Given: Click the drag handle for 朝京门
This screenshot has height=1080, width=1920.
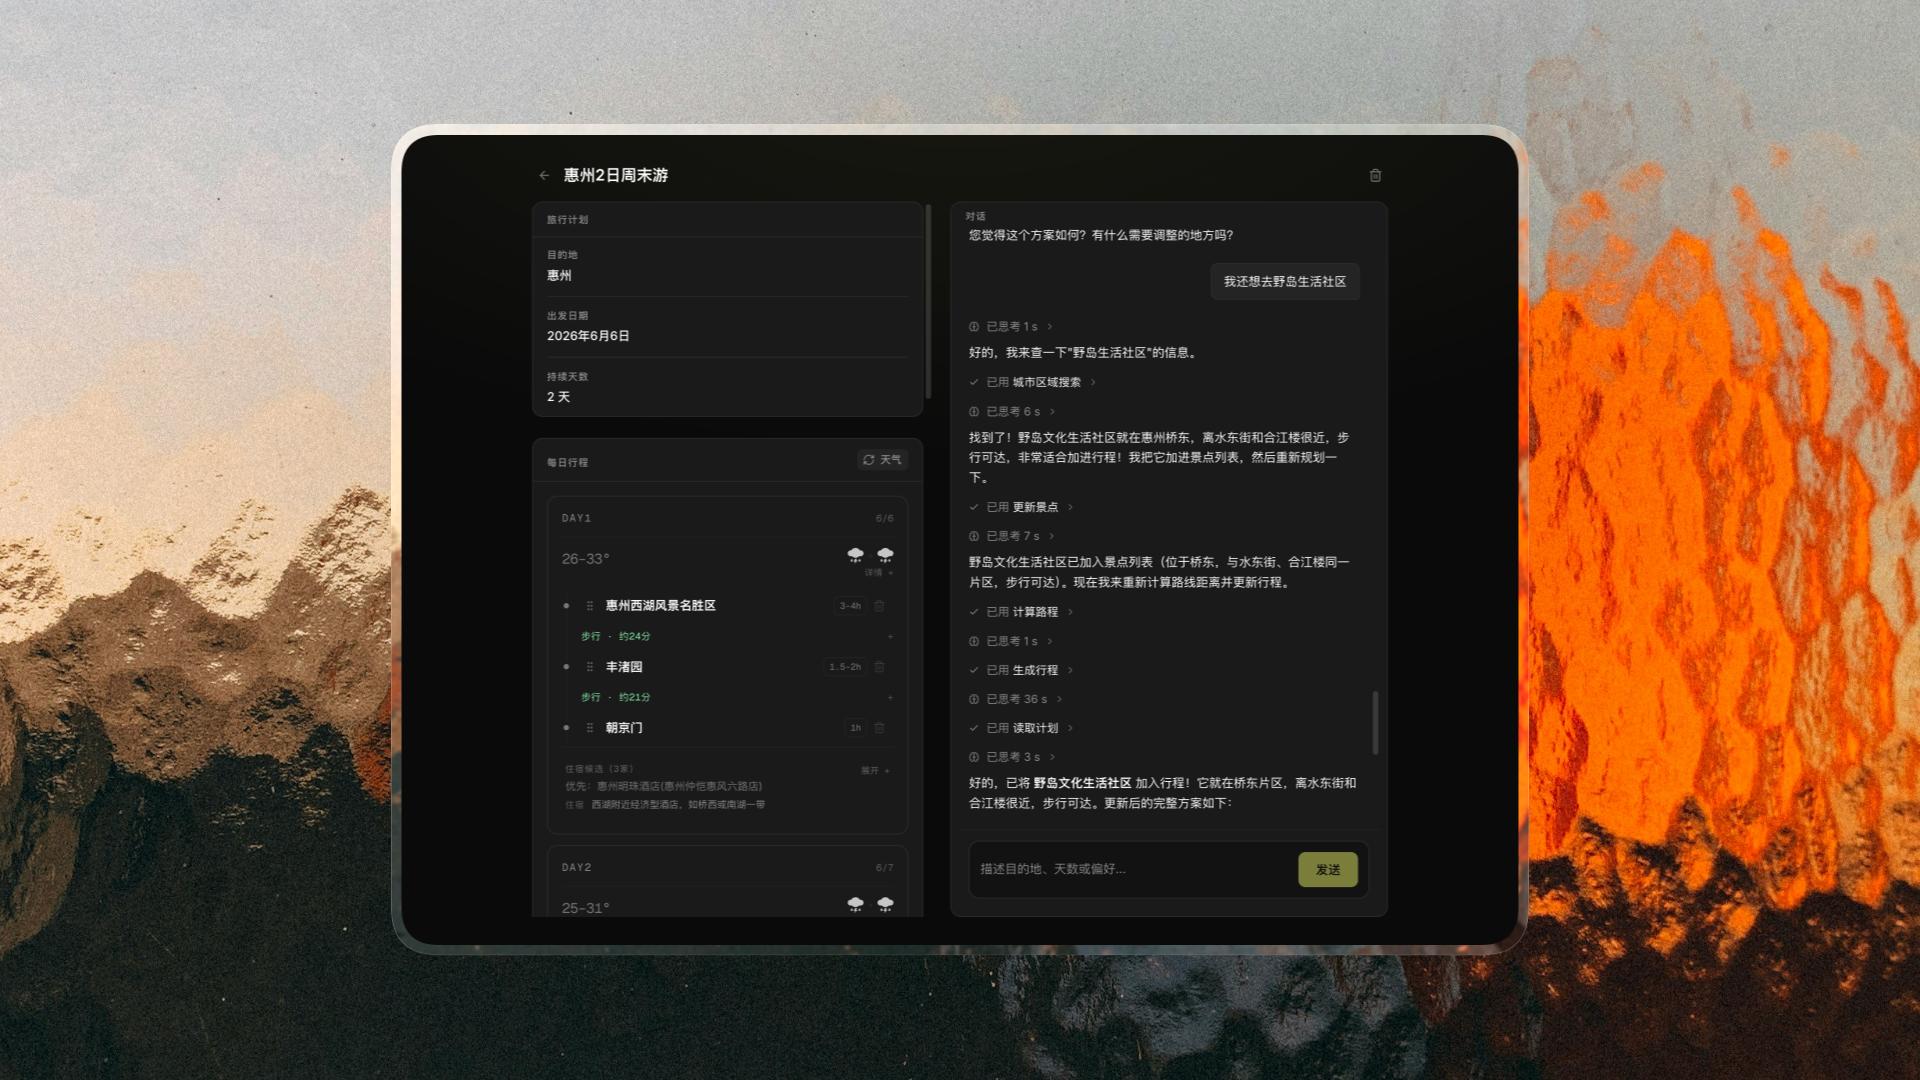Looking at the screenshot, I should 589,728.
